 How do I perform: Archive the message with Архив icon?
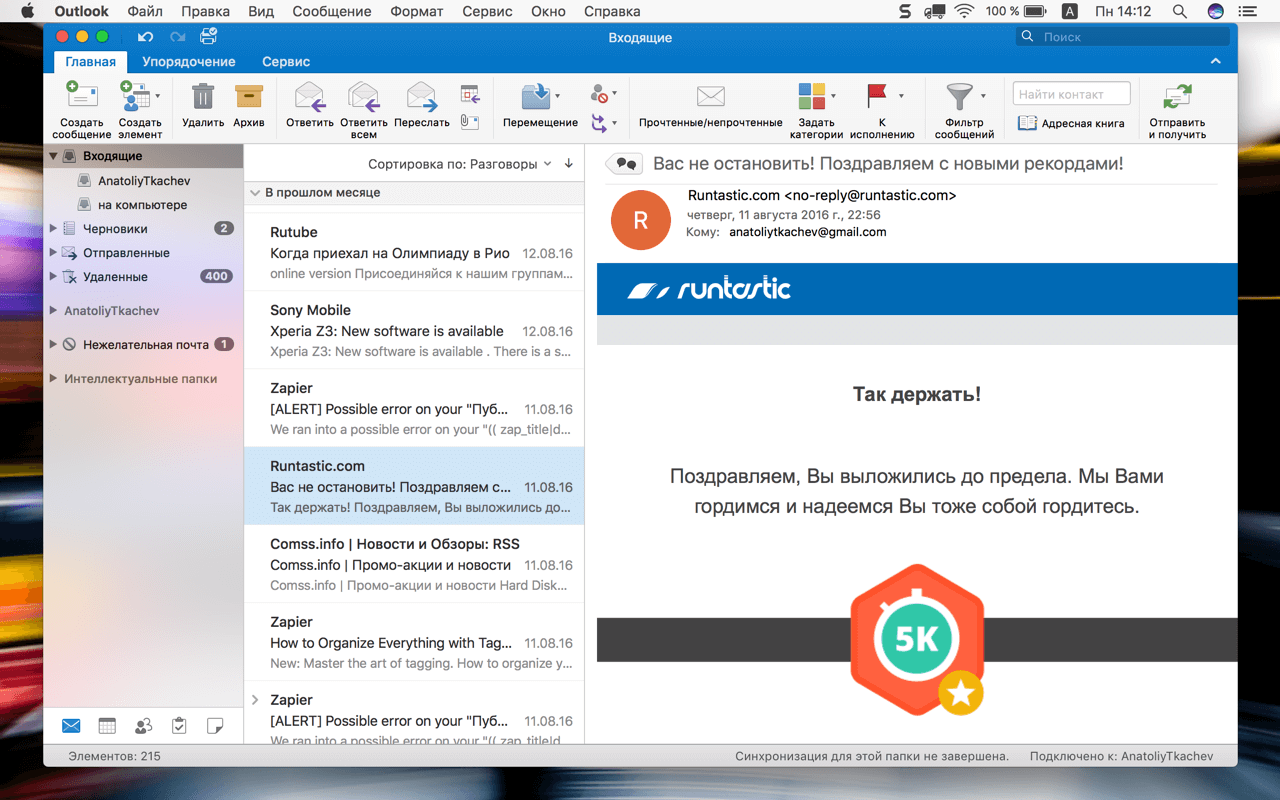tap(249, 96)
